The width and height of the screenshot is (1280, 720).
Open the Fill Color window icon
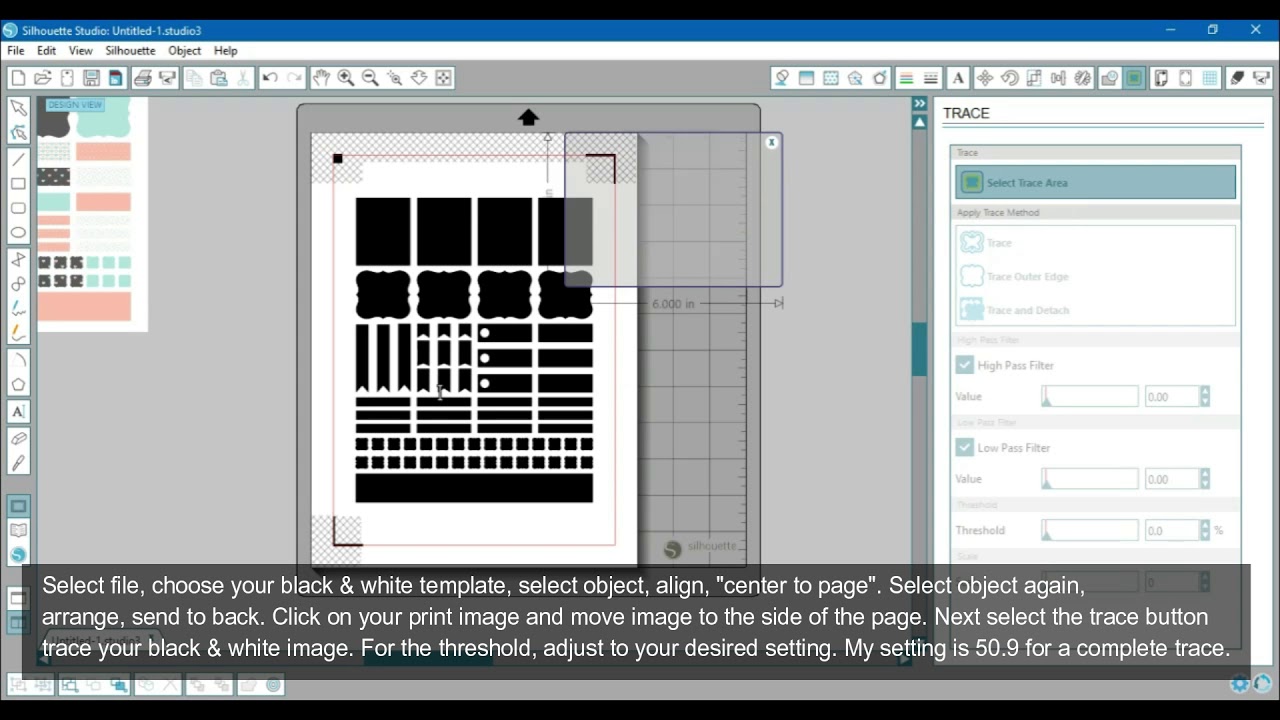pyautogui.click(x=782, y=78)
